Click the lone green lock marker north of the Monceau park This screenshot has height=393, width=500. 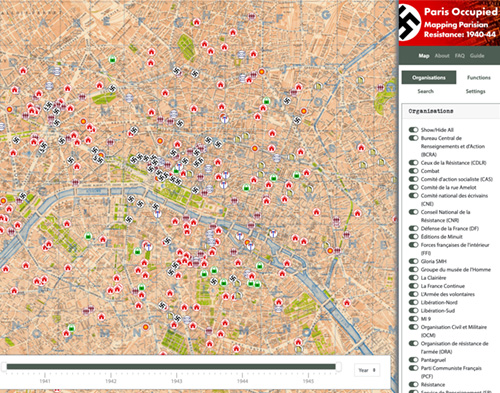[113, 60]
